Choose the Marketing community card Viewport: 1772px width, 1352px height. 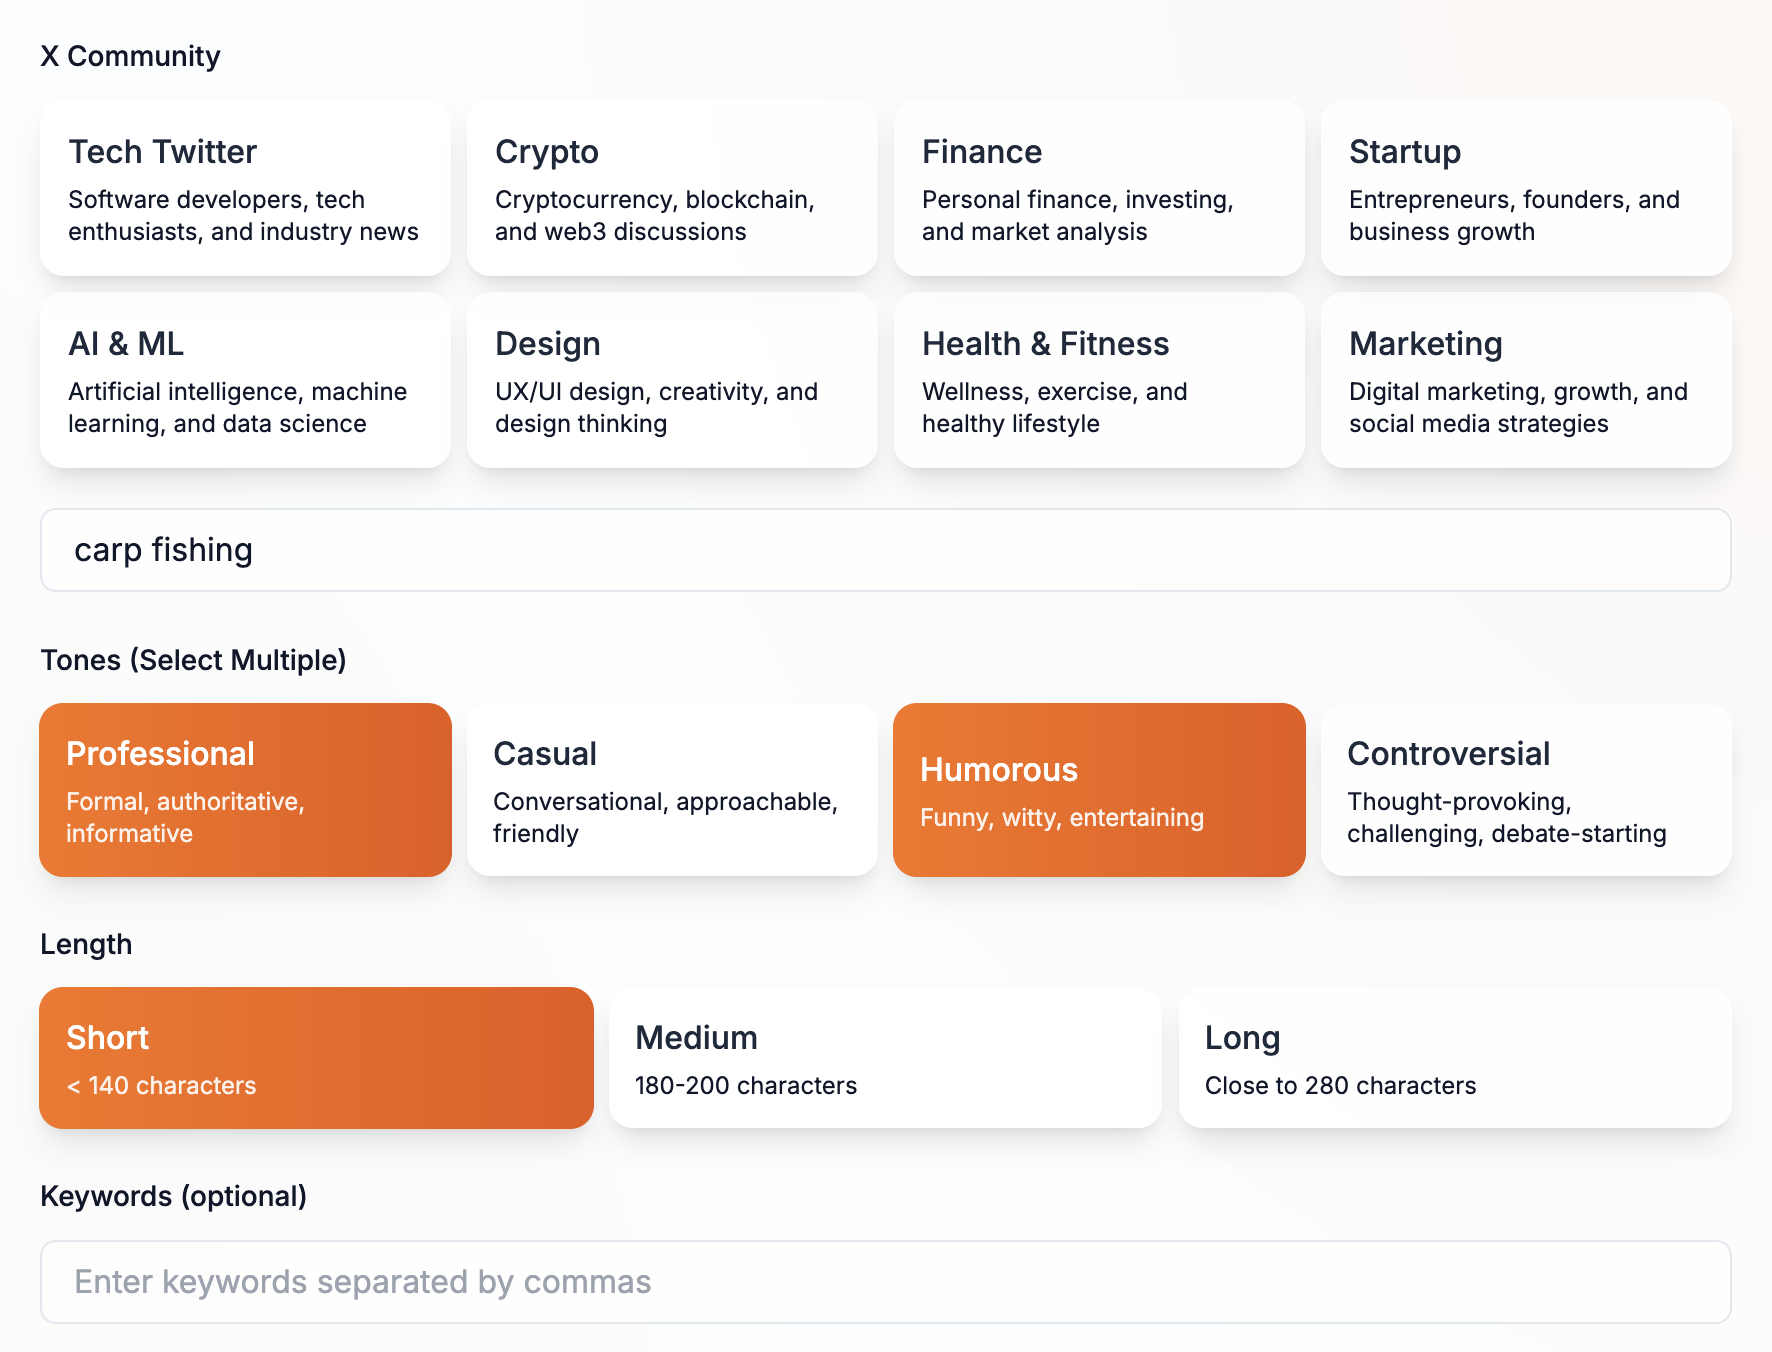click(1526, 380)
